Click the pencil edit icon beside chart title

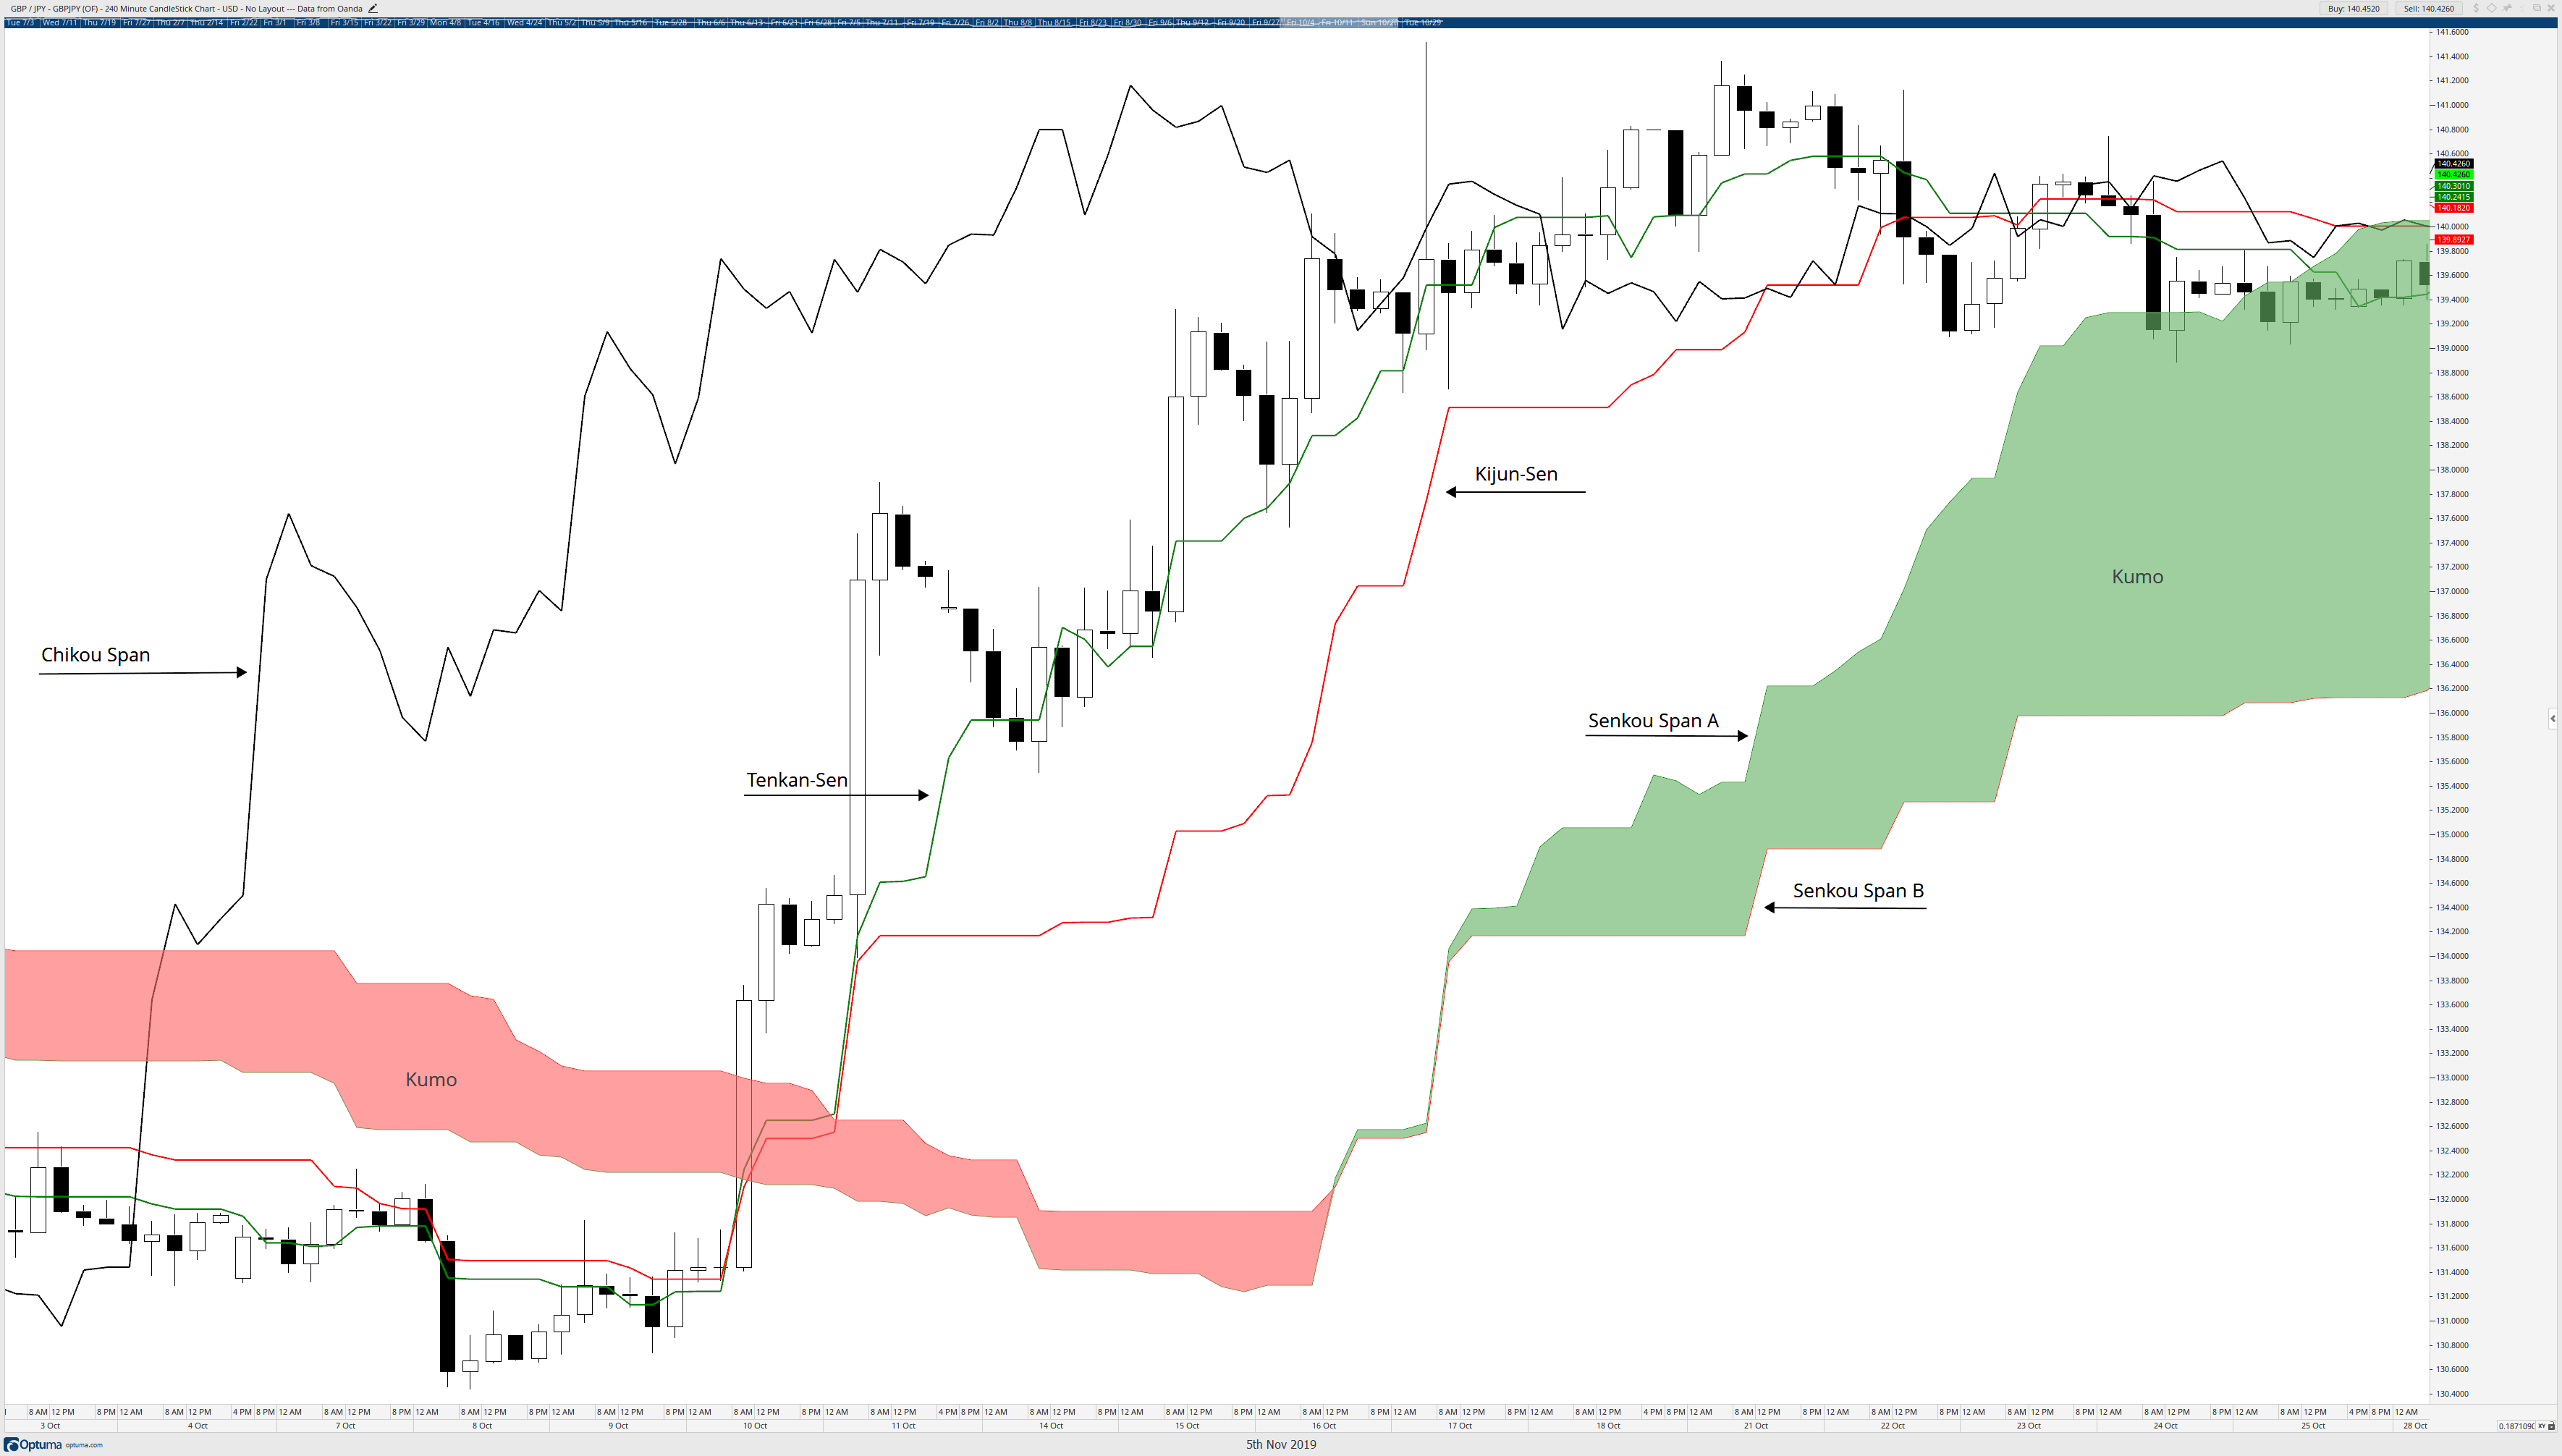(x=373, y=8)
